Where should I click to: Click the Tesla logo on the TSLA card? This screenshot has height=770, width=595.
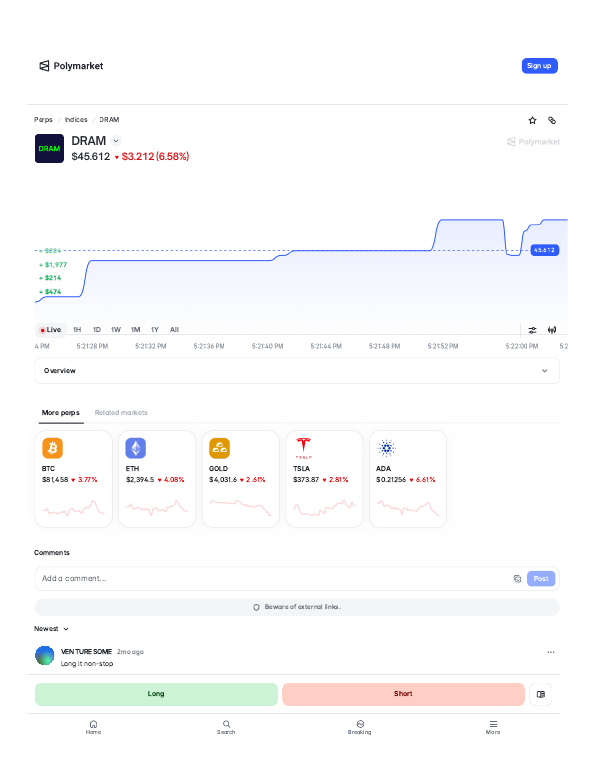(303, 448)
